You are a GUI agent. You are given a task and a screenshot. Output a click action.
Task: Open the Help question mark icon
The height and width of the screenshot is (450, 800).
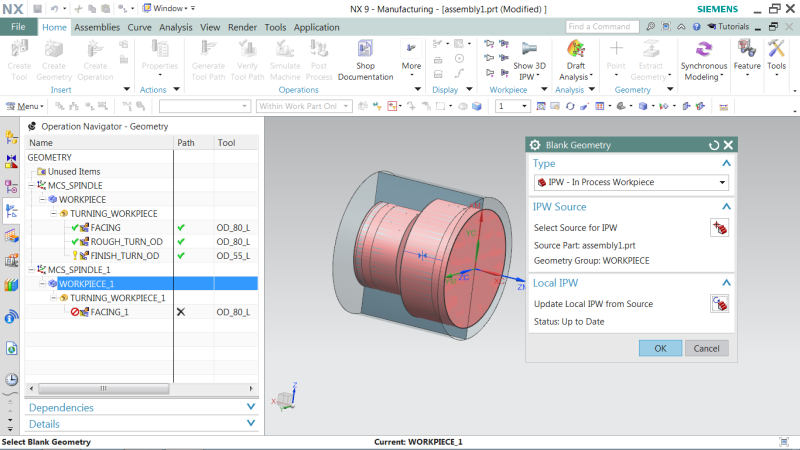(696, 27)
